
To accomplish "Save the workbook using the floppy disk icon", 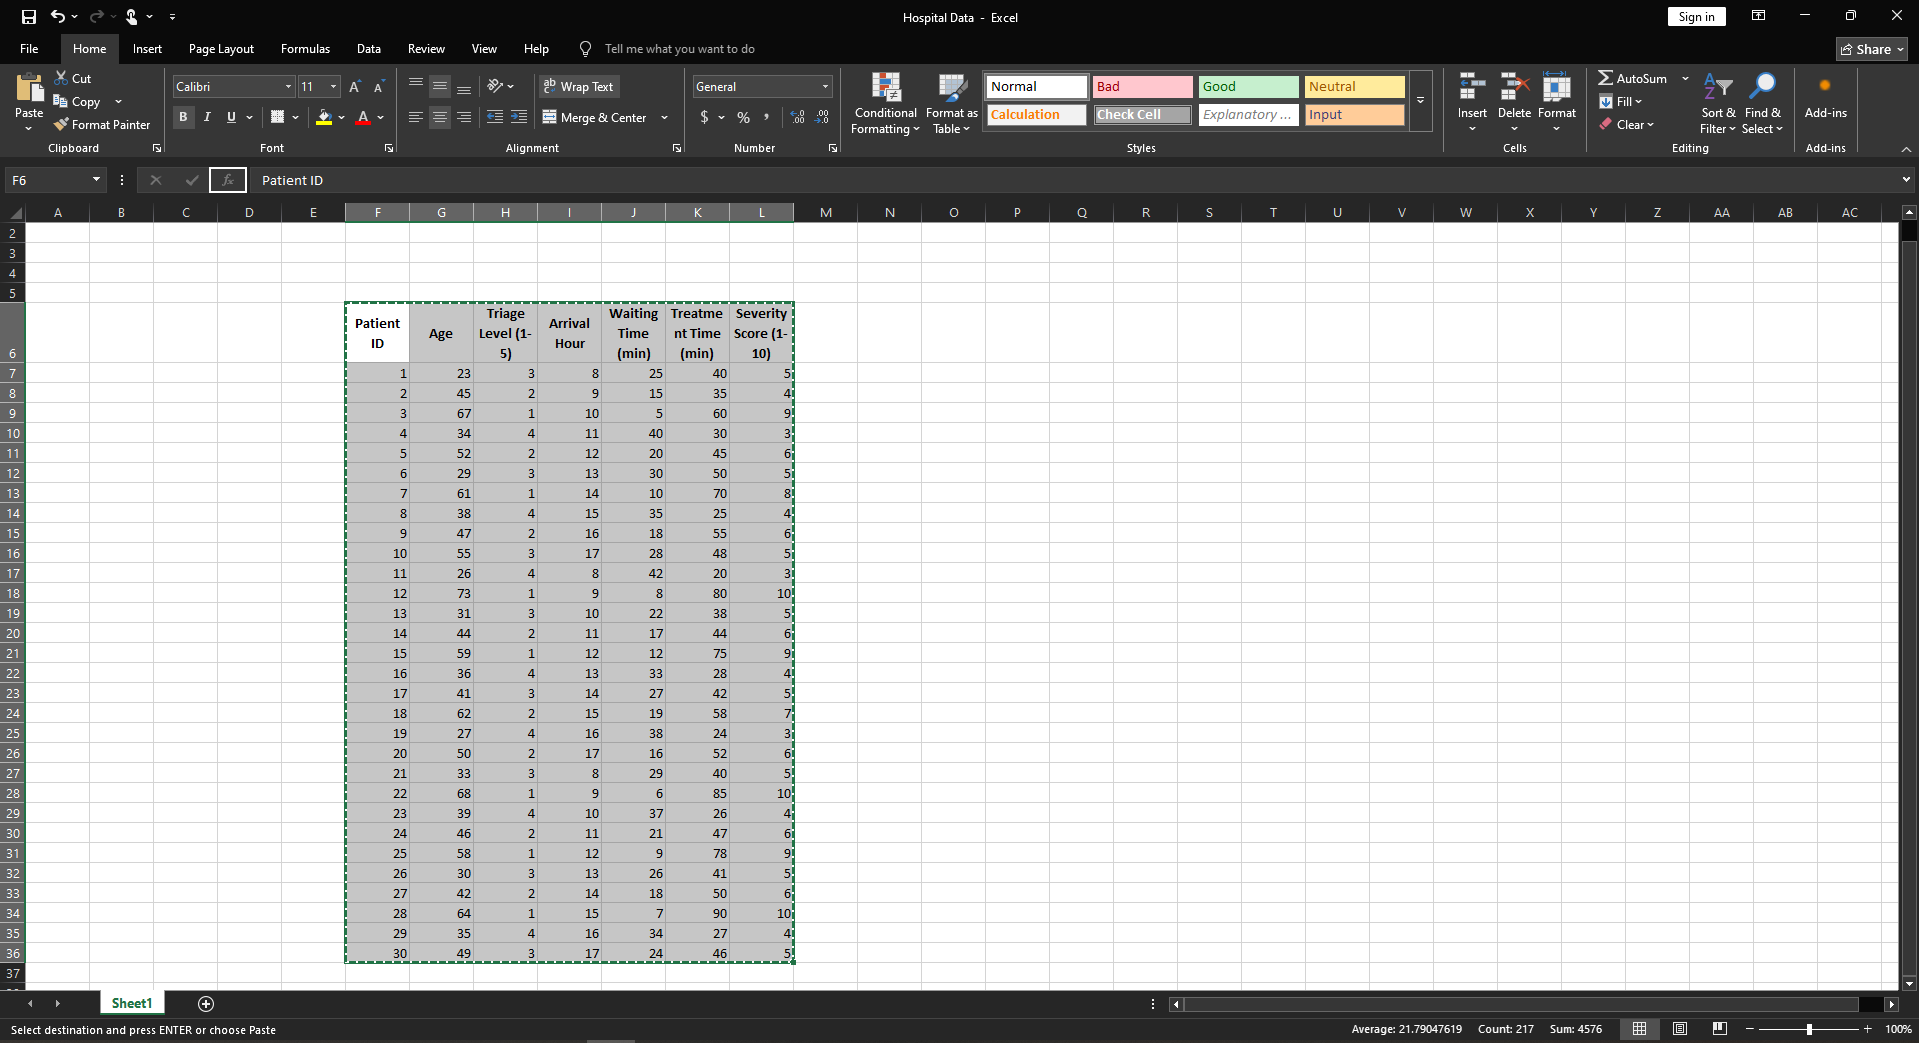I will click(29, 17).
